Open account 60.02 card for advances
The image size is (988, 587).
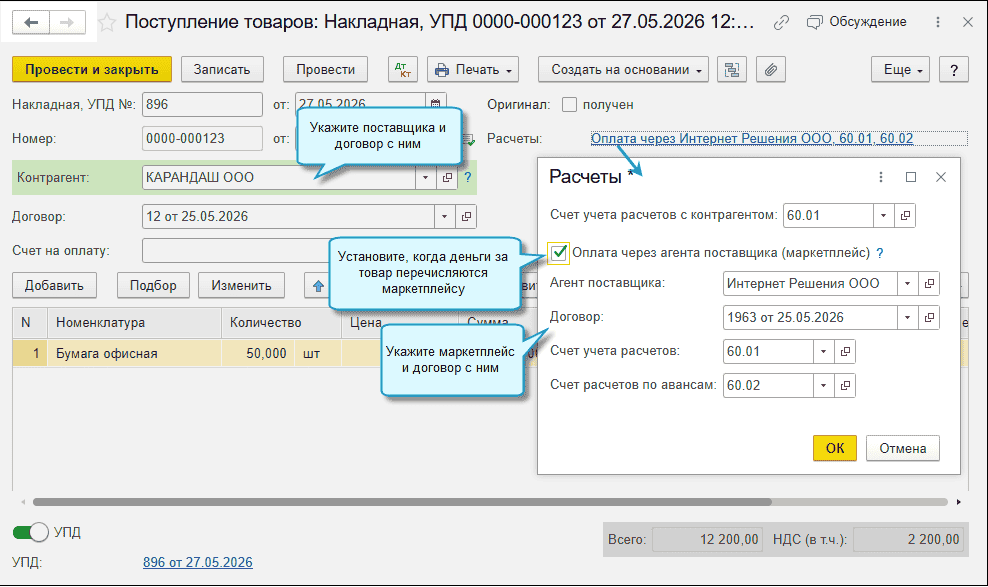[846, 385]
